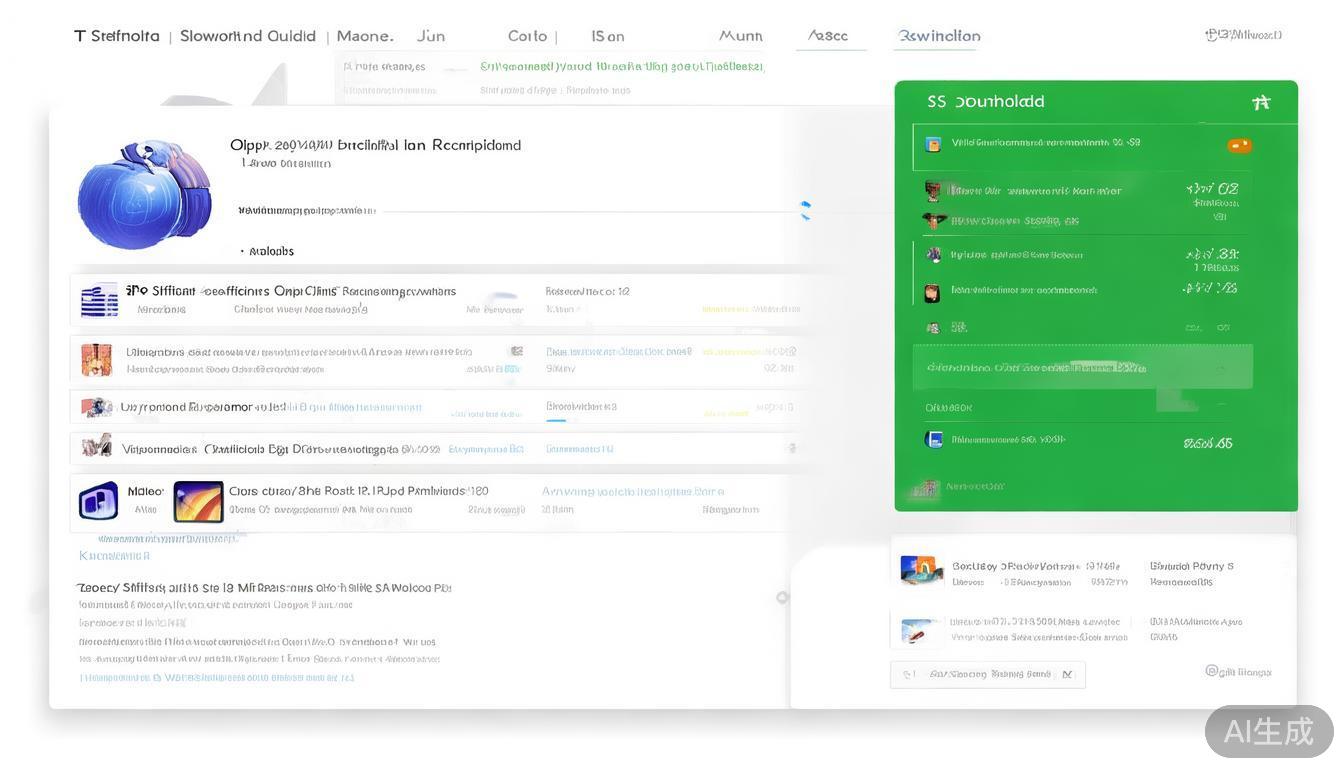Click the circular refresh icon beside the results list
This screenshot has height=768, width=1344.
pos(782,597)
